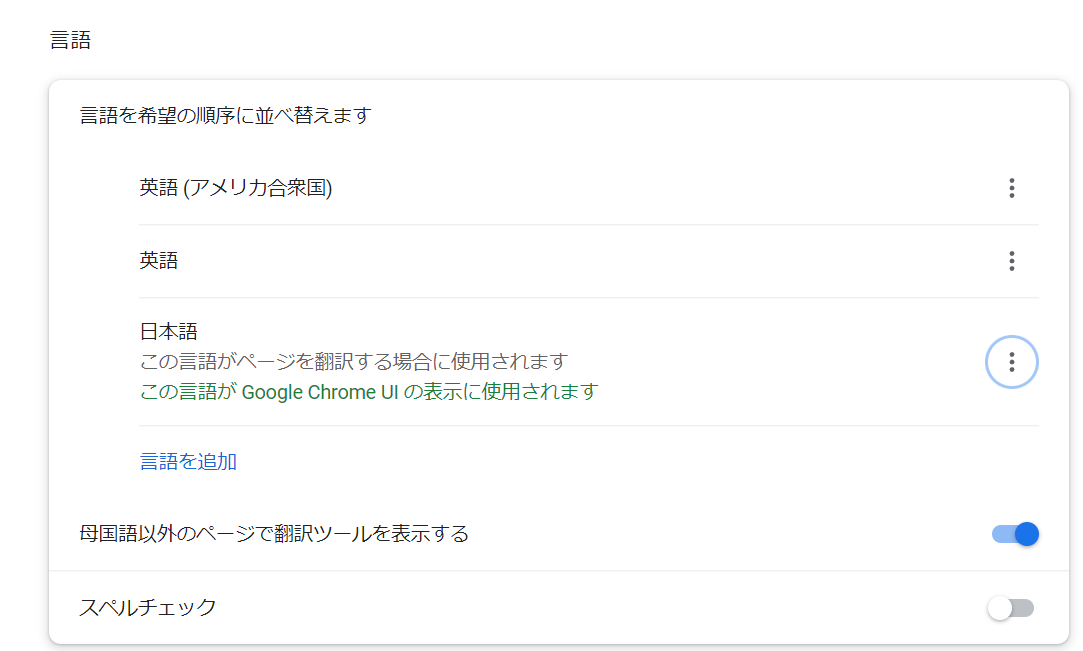Screen dimensions: 1083x651
Task: Enable the スペルチェック toggle switch
Action: click(1010, 607)
